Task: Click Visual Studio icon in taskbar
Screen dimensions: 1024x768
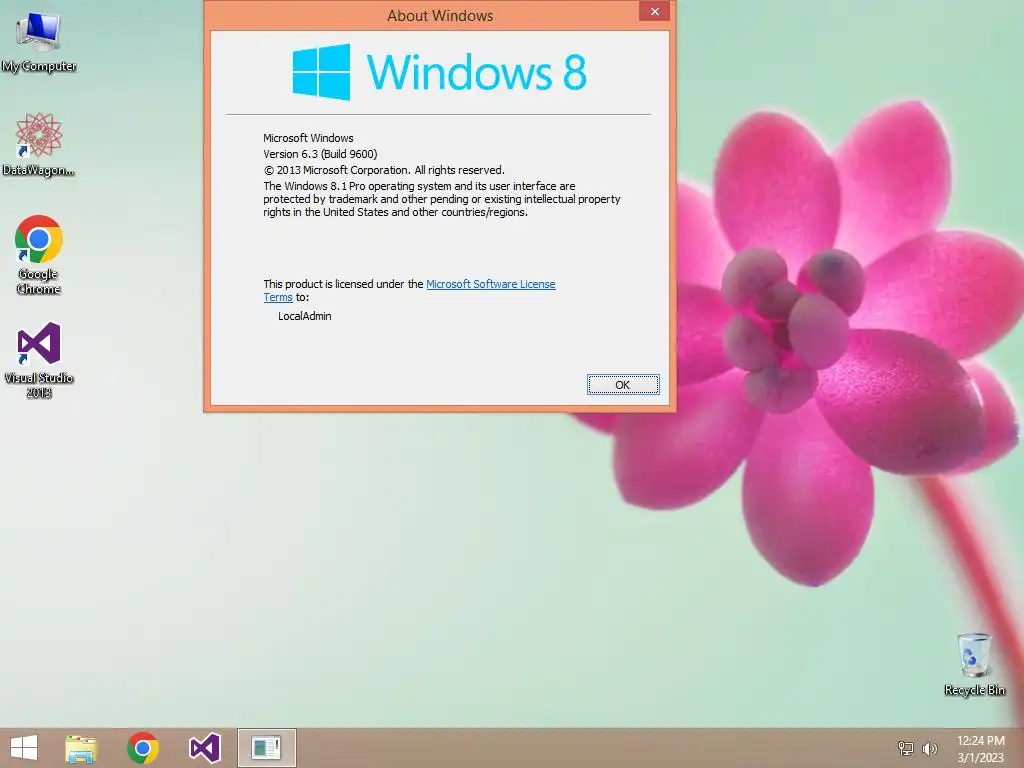Action: (204, 748)
